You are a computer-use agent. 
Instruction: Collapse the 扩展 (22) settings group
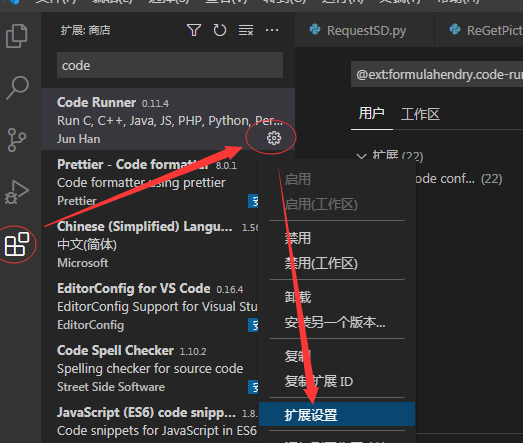click(x=361, y=156)
